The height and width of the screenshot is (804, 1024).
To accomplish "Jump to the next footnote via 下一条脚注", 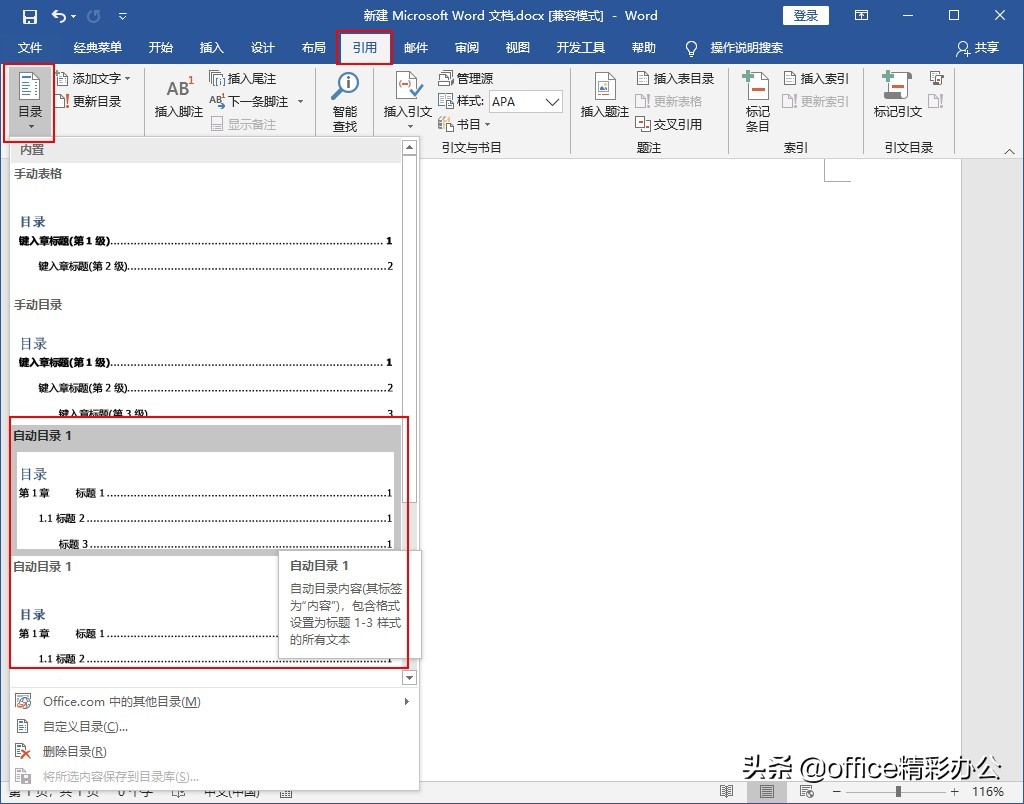I will click(x=249, y=101).
